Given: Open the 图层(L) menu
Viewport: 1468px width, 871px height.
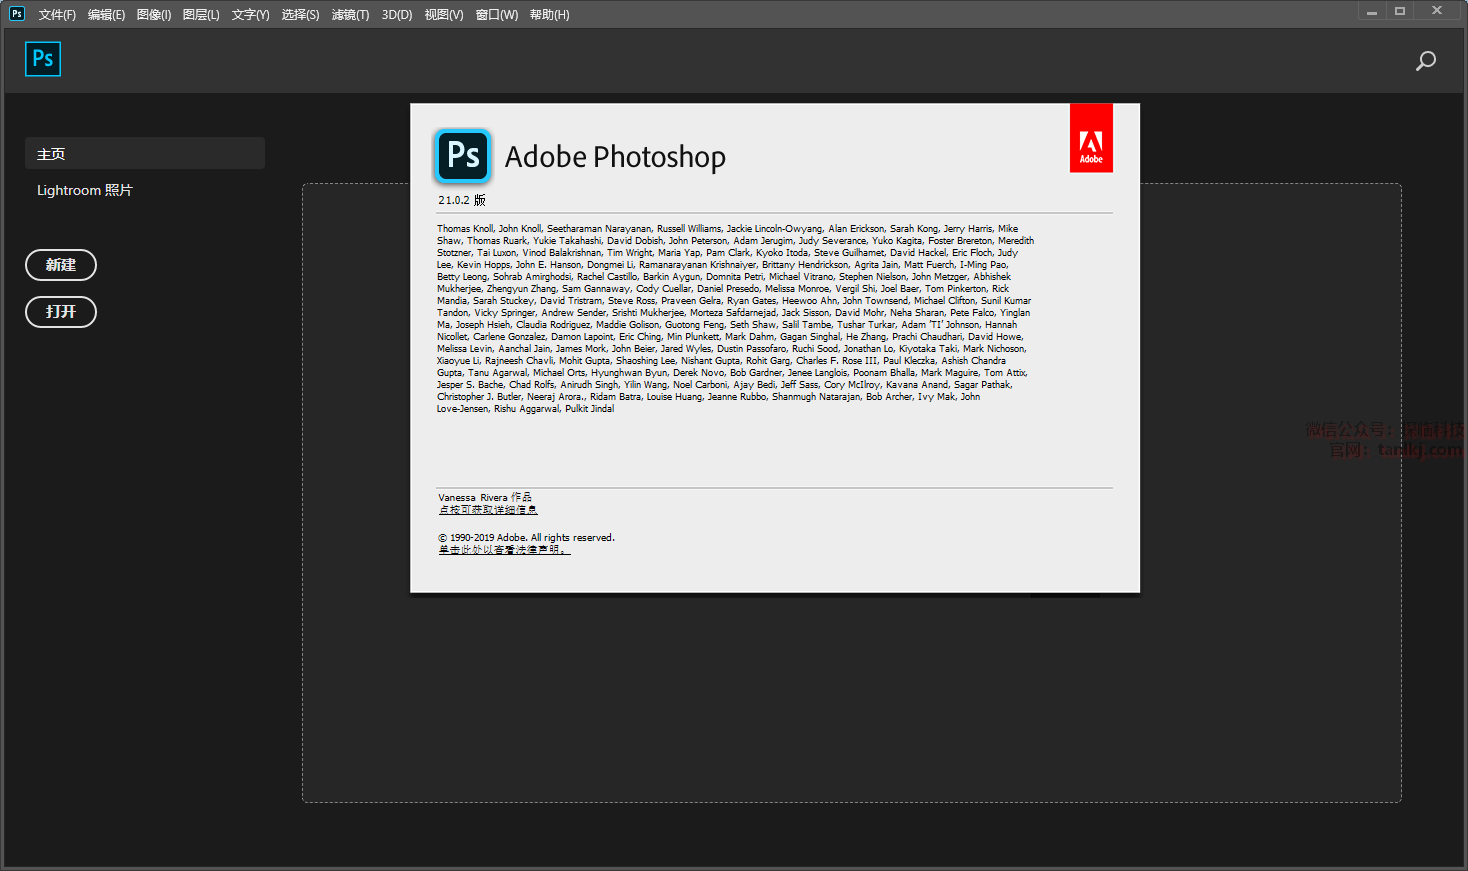Looking at the screenshot, I should coord(201,15).
